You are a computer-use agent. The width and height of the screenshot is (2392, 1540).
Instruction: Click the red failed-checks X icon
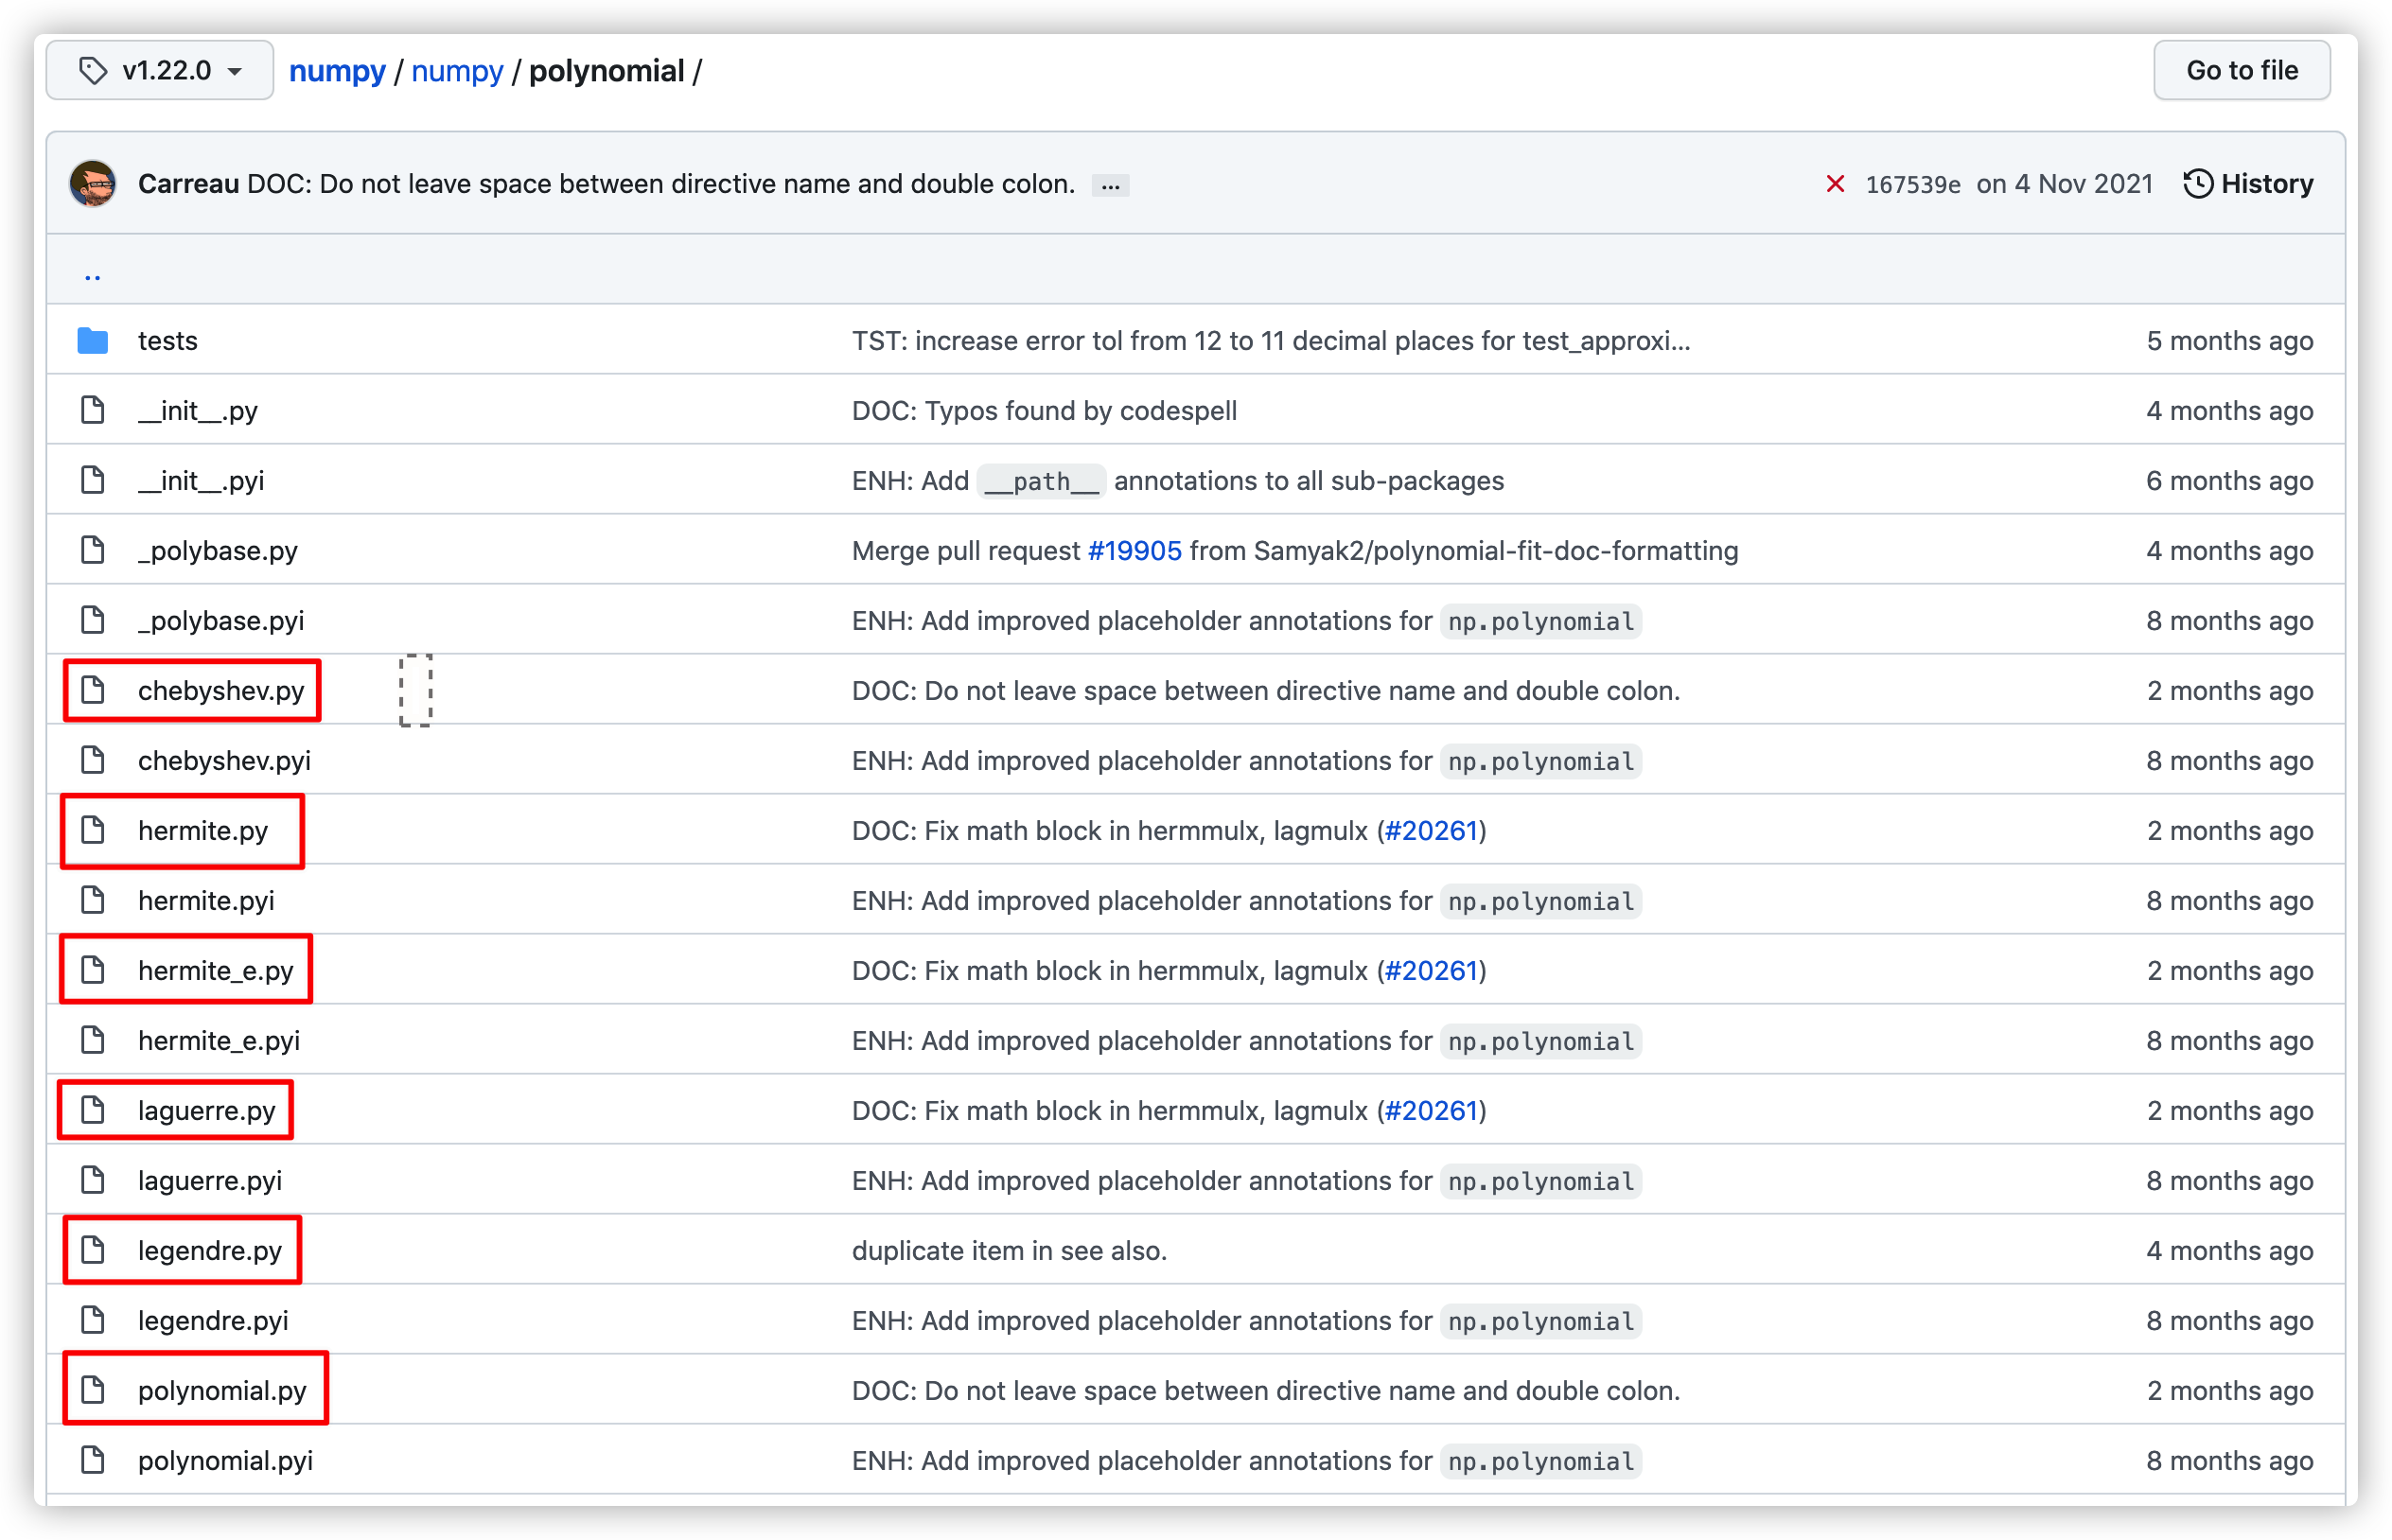coord(1835,184)
